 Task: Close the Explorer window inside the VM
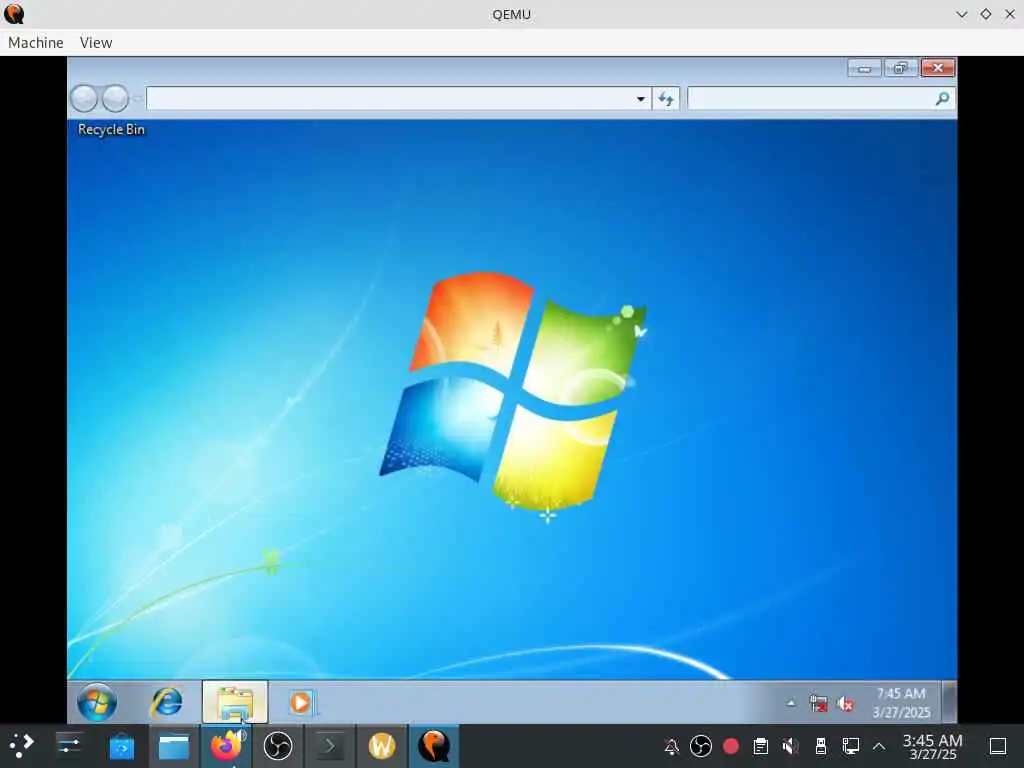(x=938, y=68)
